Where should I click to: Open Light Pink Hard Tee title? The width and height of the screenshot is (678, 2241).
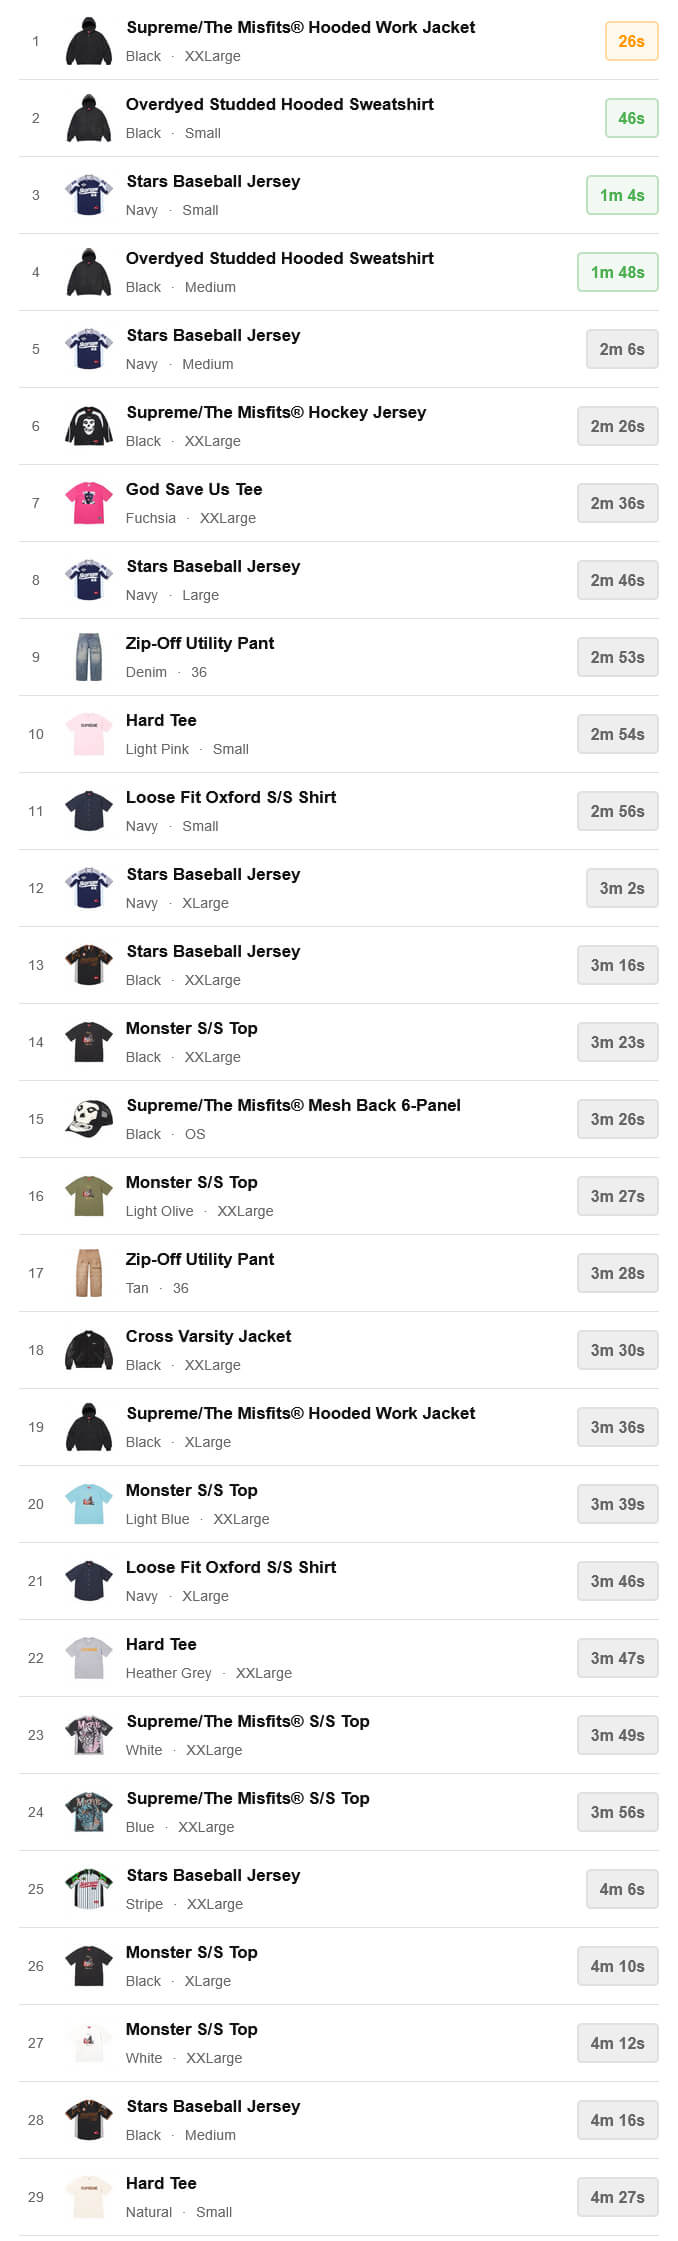161,721
